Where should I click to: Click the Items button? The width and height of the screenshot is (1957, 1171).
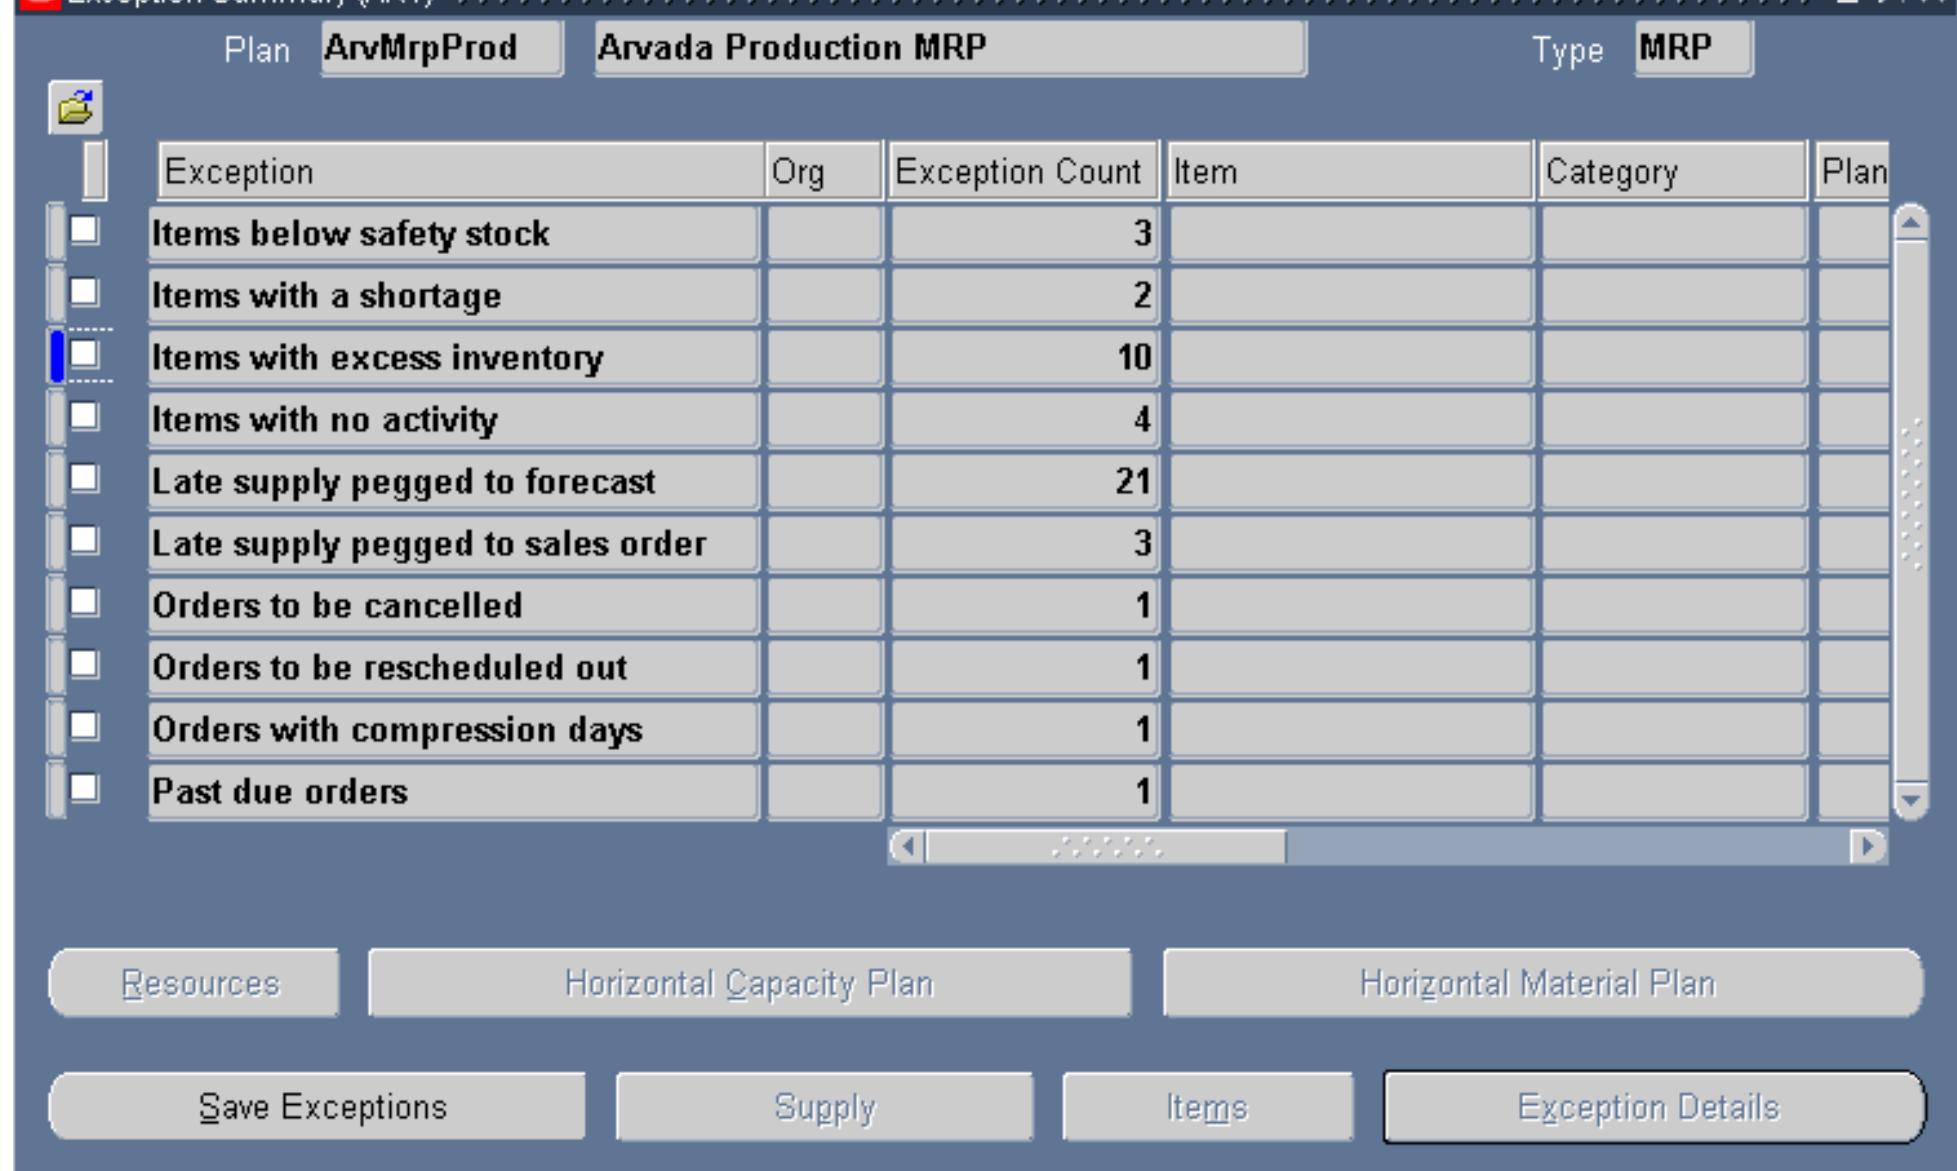1207,1107
